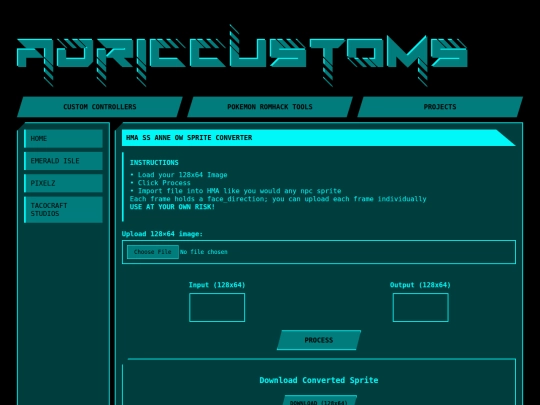540x405 pixels.
Task: Click the 'Each frame holds a face_direction' line
Action: coord(278,199)
